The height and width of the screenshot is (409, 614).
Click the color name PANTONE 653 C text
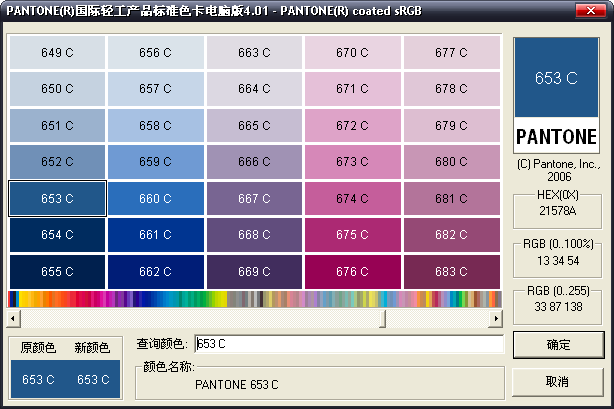[237, 385]
